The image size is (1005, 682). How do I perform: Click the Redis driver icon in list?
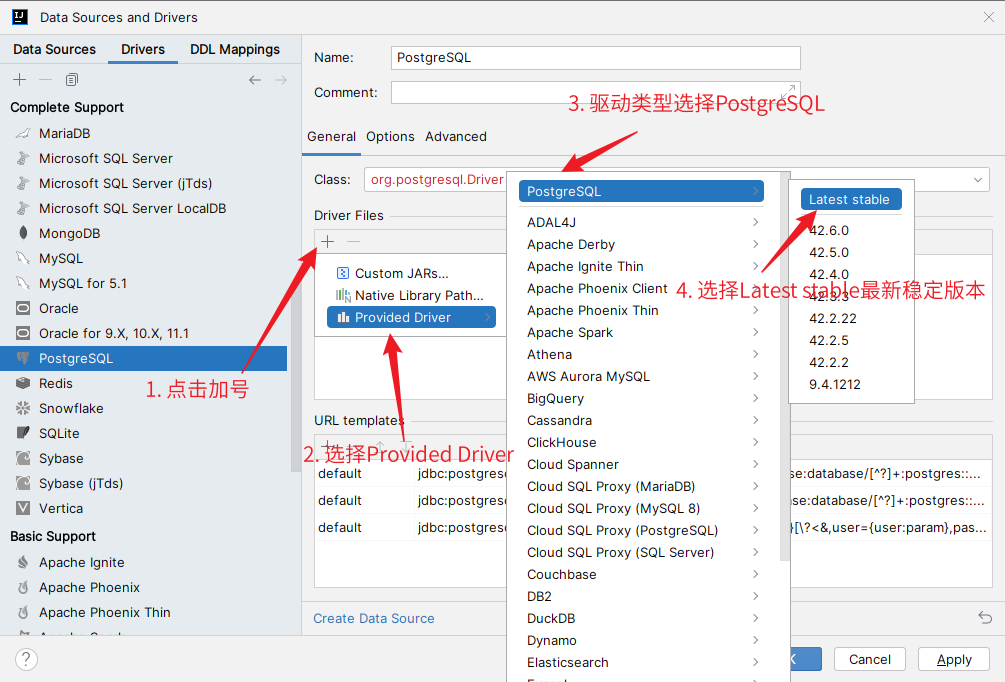click(x=22, y=383)
